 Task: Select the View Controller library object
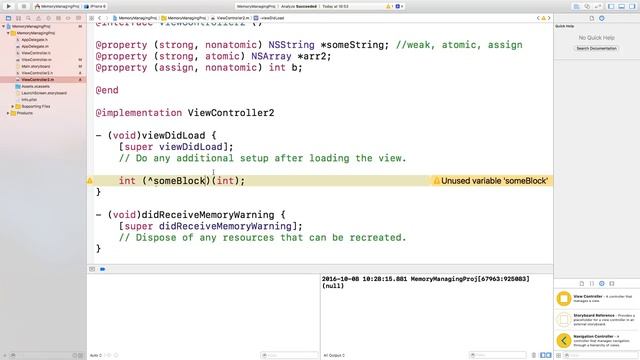coord(597,299)
